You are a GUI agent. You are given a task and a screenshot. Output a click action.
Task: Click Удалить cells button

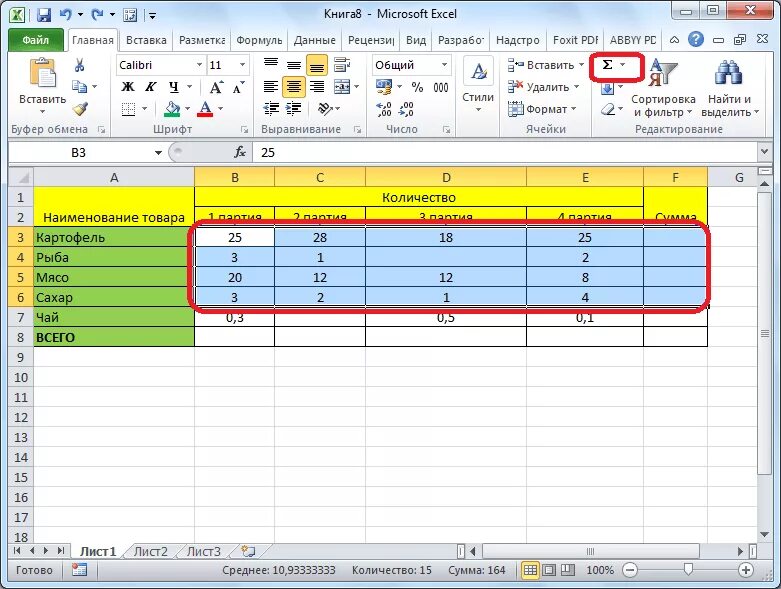point(538,87)
